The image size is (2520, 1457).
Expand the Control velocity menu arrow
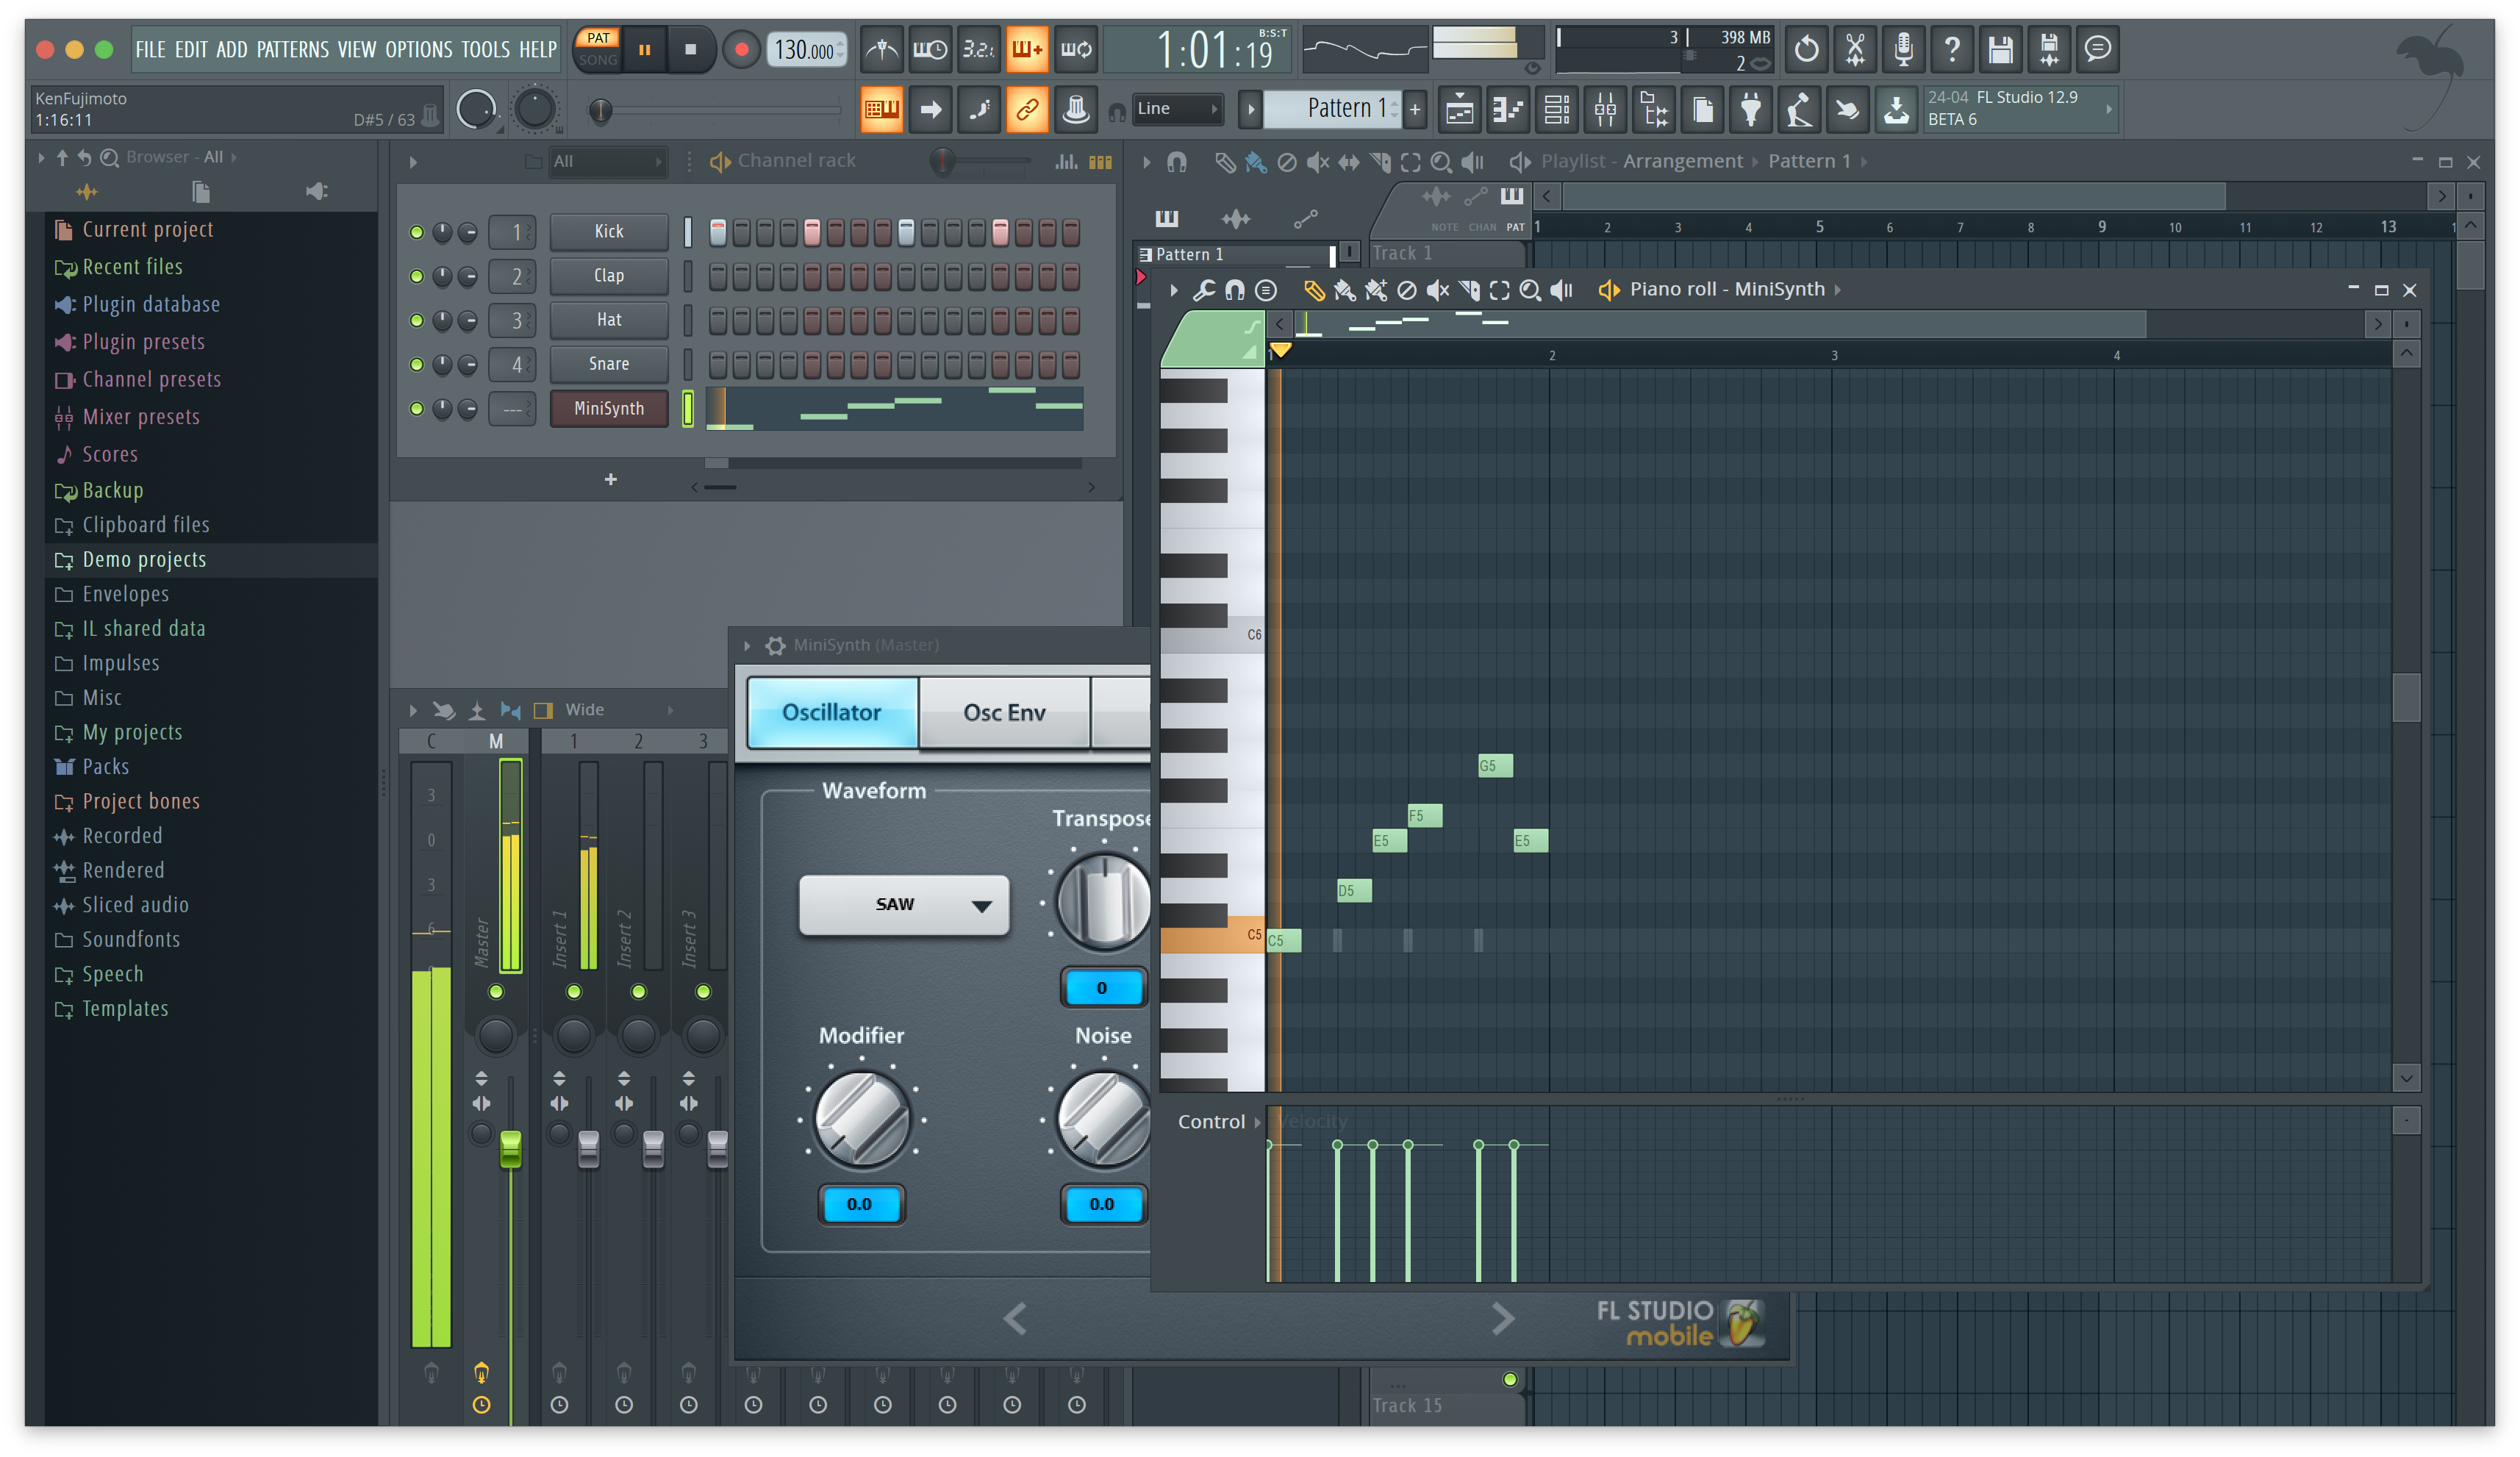[1257, 1122]
